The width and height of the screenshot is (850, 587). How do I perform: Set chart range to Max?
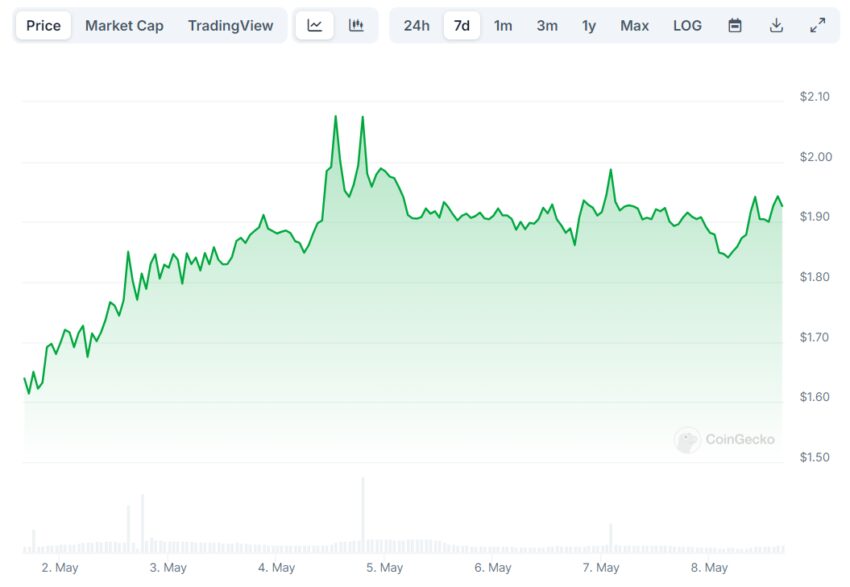[634, 25]
